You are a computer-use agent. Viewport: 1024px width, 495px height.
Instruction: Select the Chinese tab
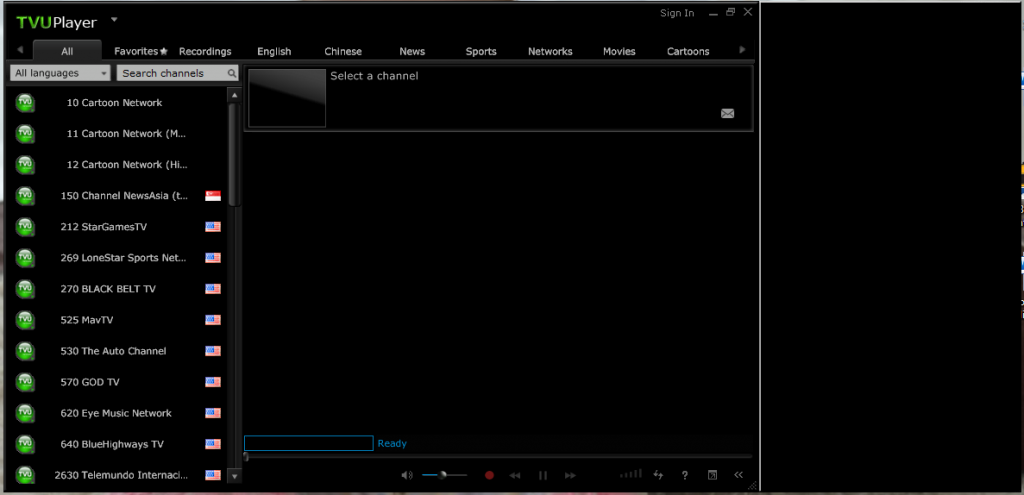click(x=343, y=51)
